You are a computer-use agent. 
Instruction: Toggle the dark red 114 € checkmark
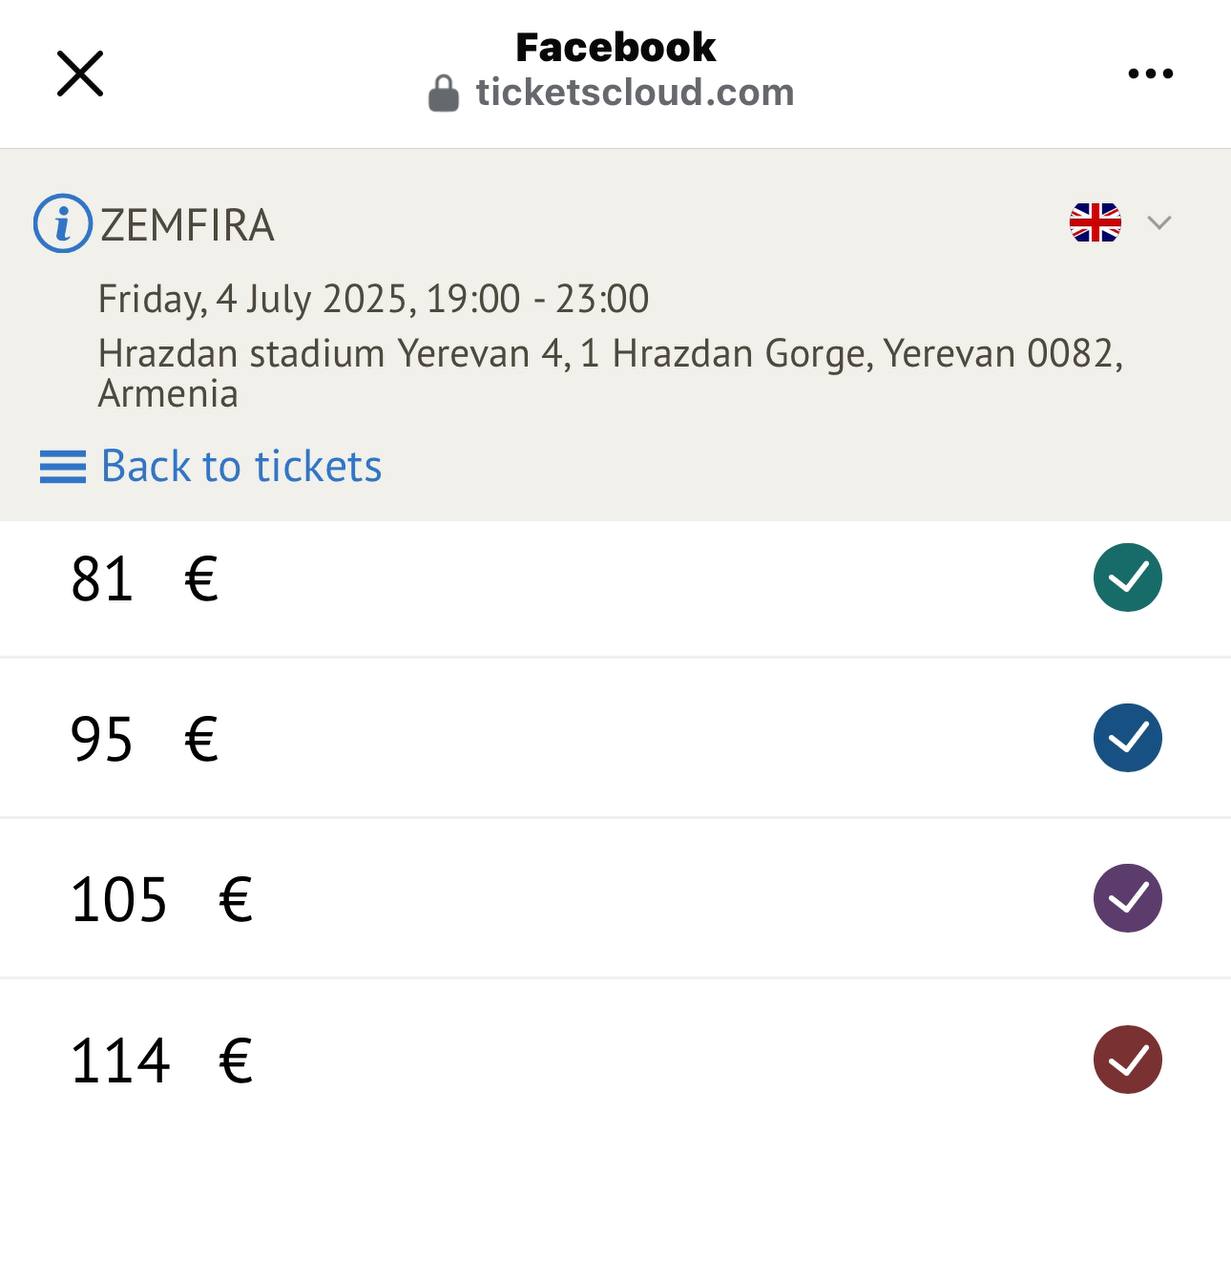click(1127, 1060)
